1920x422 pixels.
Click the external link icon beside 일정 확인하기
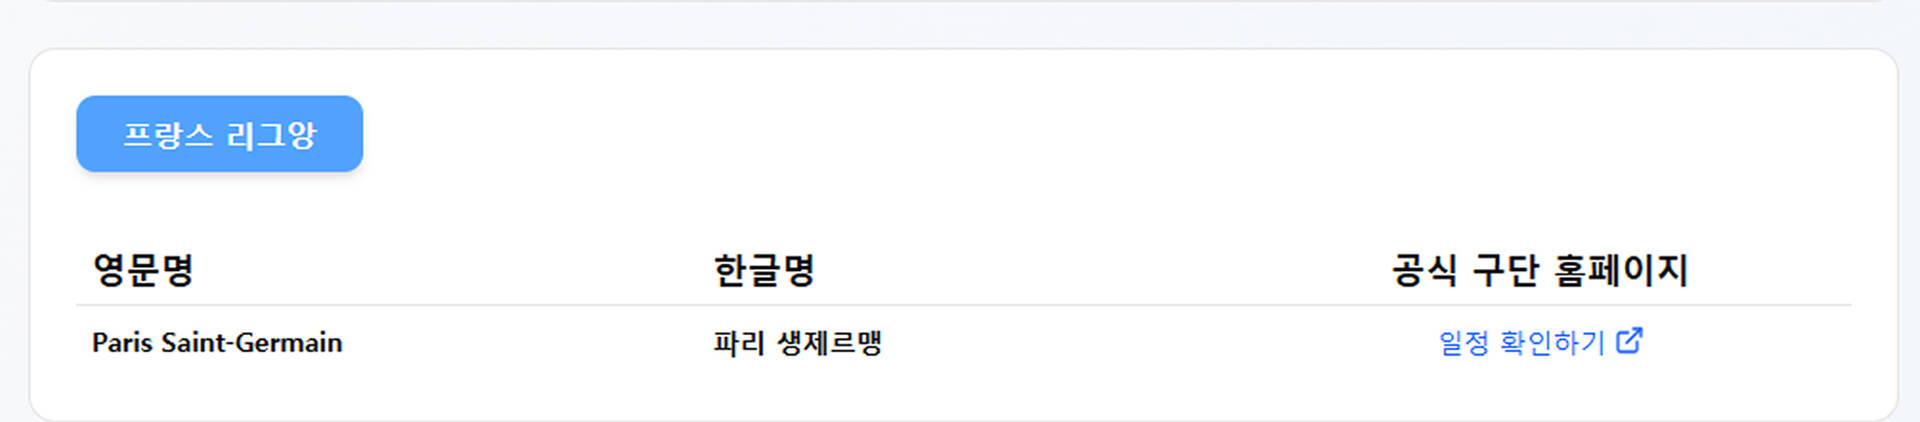pyautogui.click(x=1629, y=341)
